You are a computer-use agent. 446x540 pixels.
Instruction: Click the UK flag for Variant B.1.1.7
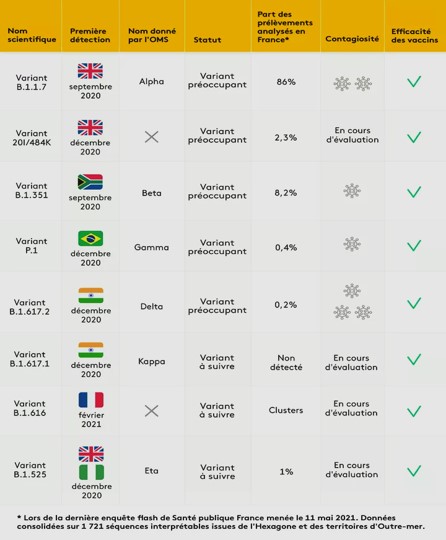coord(90,71)
